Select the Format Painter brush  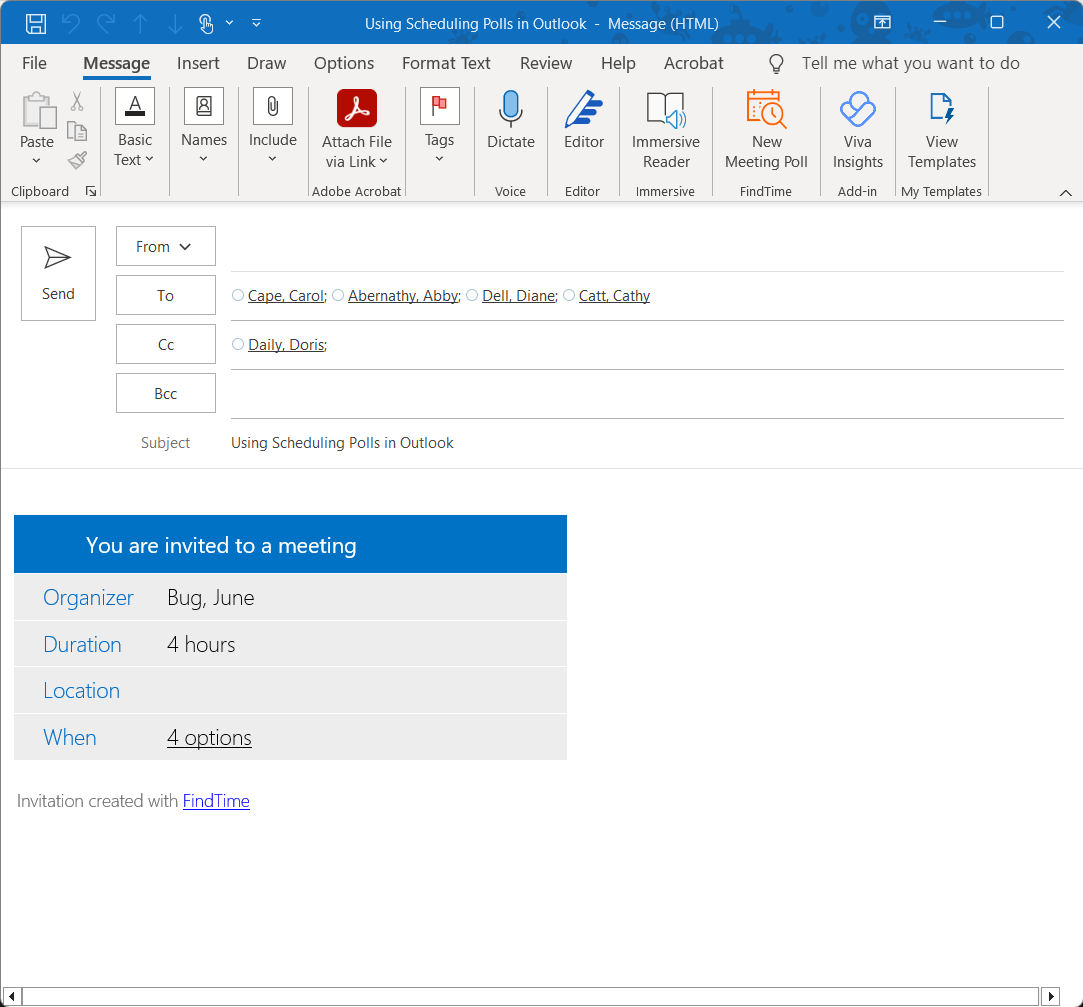coord(77,160)
